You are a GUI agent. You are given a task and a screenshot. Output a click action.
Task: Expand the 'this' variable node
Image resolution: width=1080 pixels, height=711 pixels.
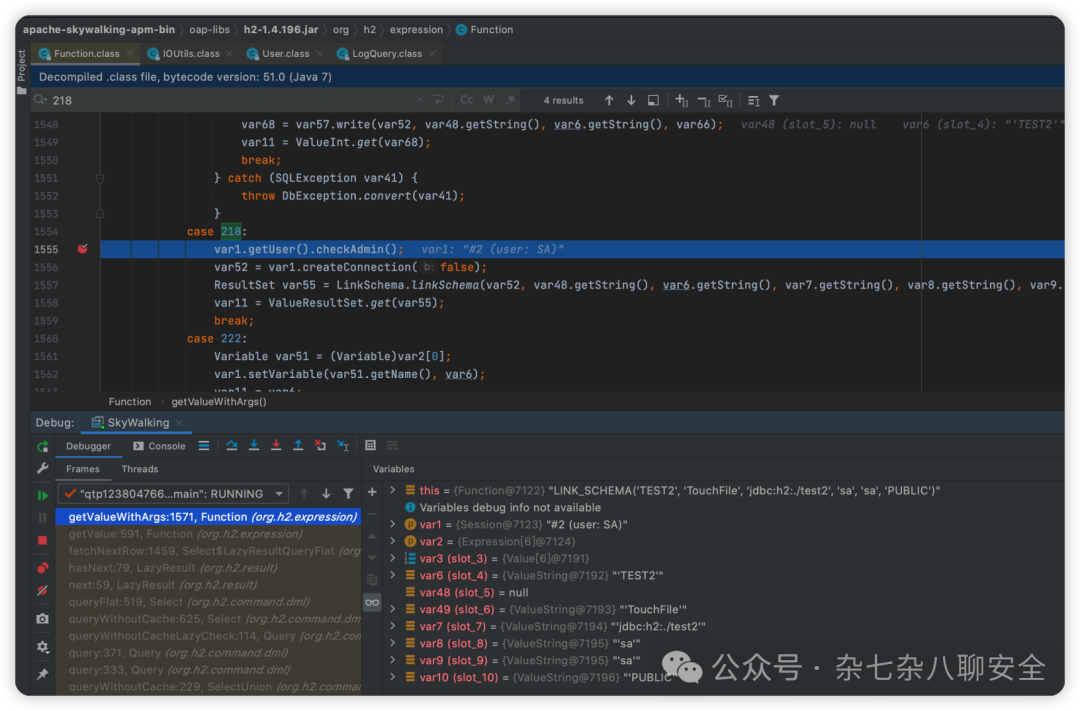pyautogui.click(x=393, y=490)
